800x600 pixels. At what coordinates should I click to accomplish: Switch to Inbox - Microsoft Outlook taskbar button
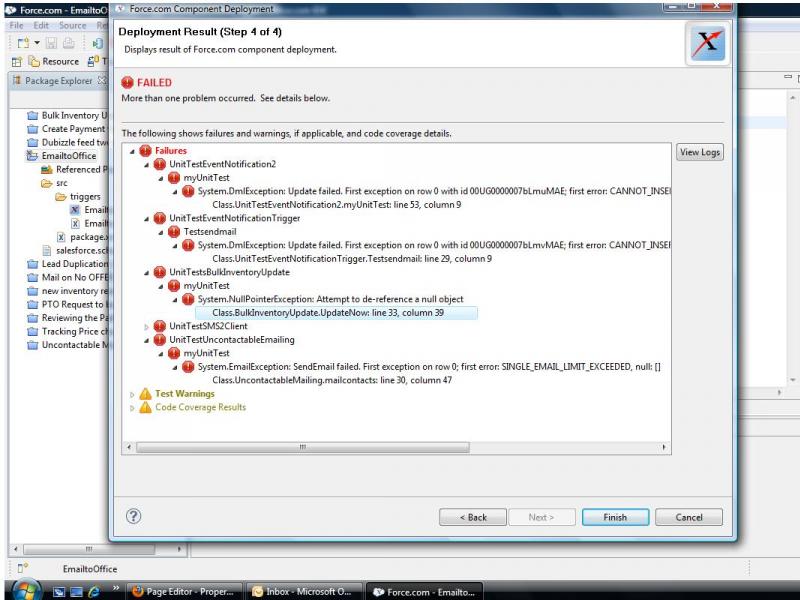[304, 592]
